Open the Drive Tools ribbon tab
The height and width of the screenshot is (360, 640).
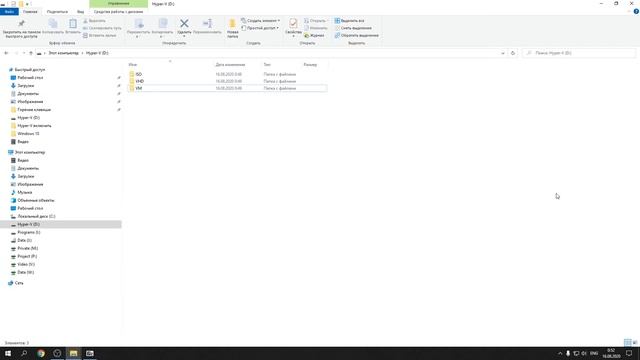click(x=118, y=12)
